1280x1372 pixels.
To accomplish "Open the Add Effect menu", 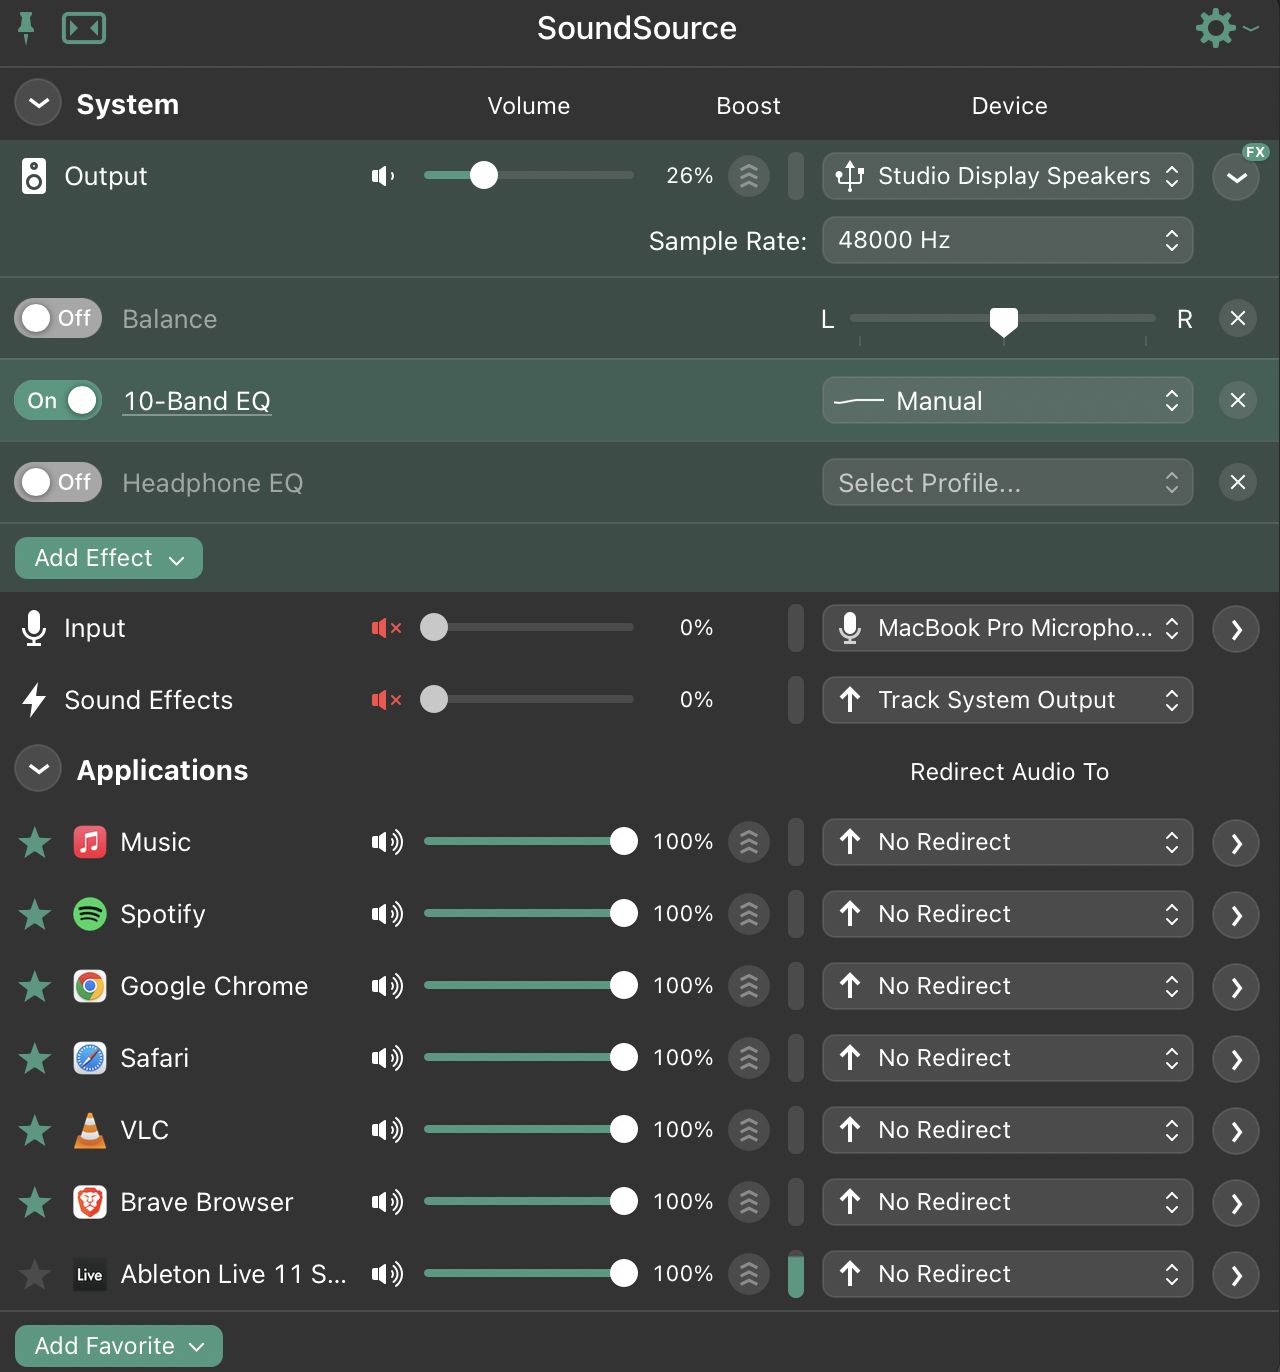I will click(x=109, y=558).
